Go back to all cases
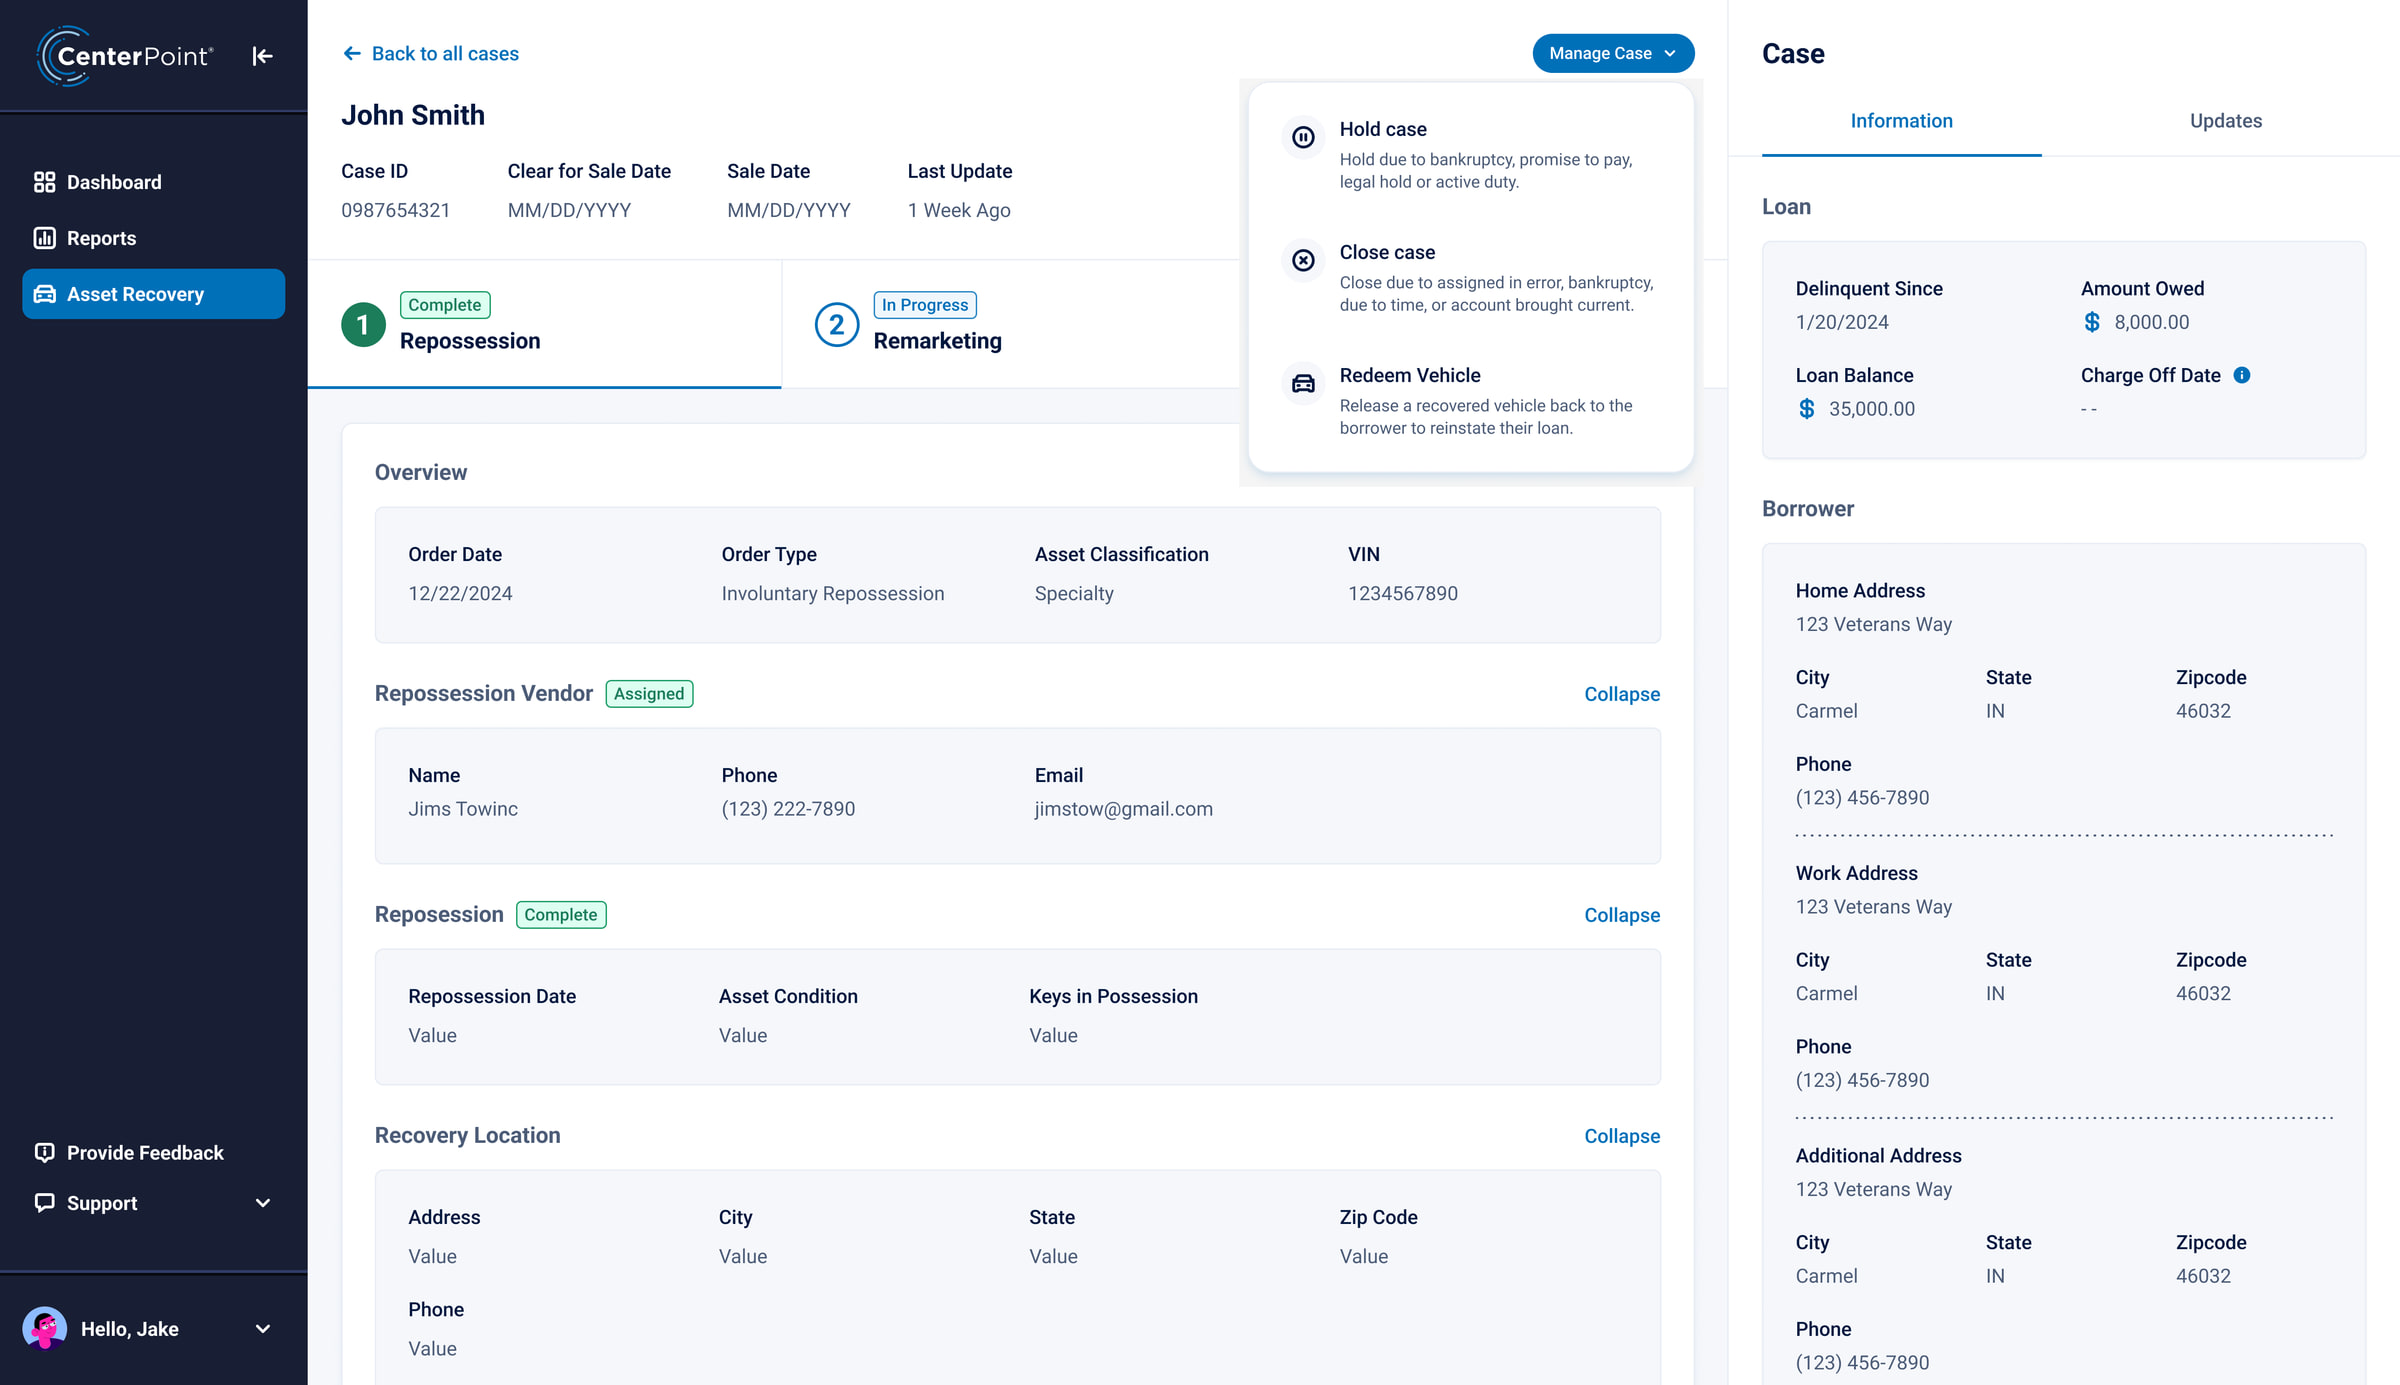Viewport: 2400px width, 1385px height. pos(431,53)
